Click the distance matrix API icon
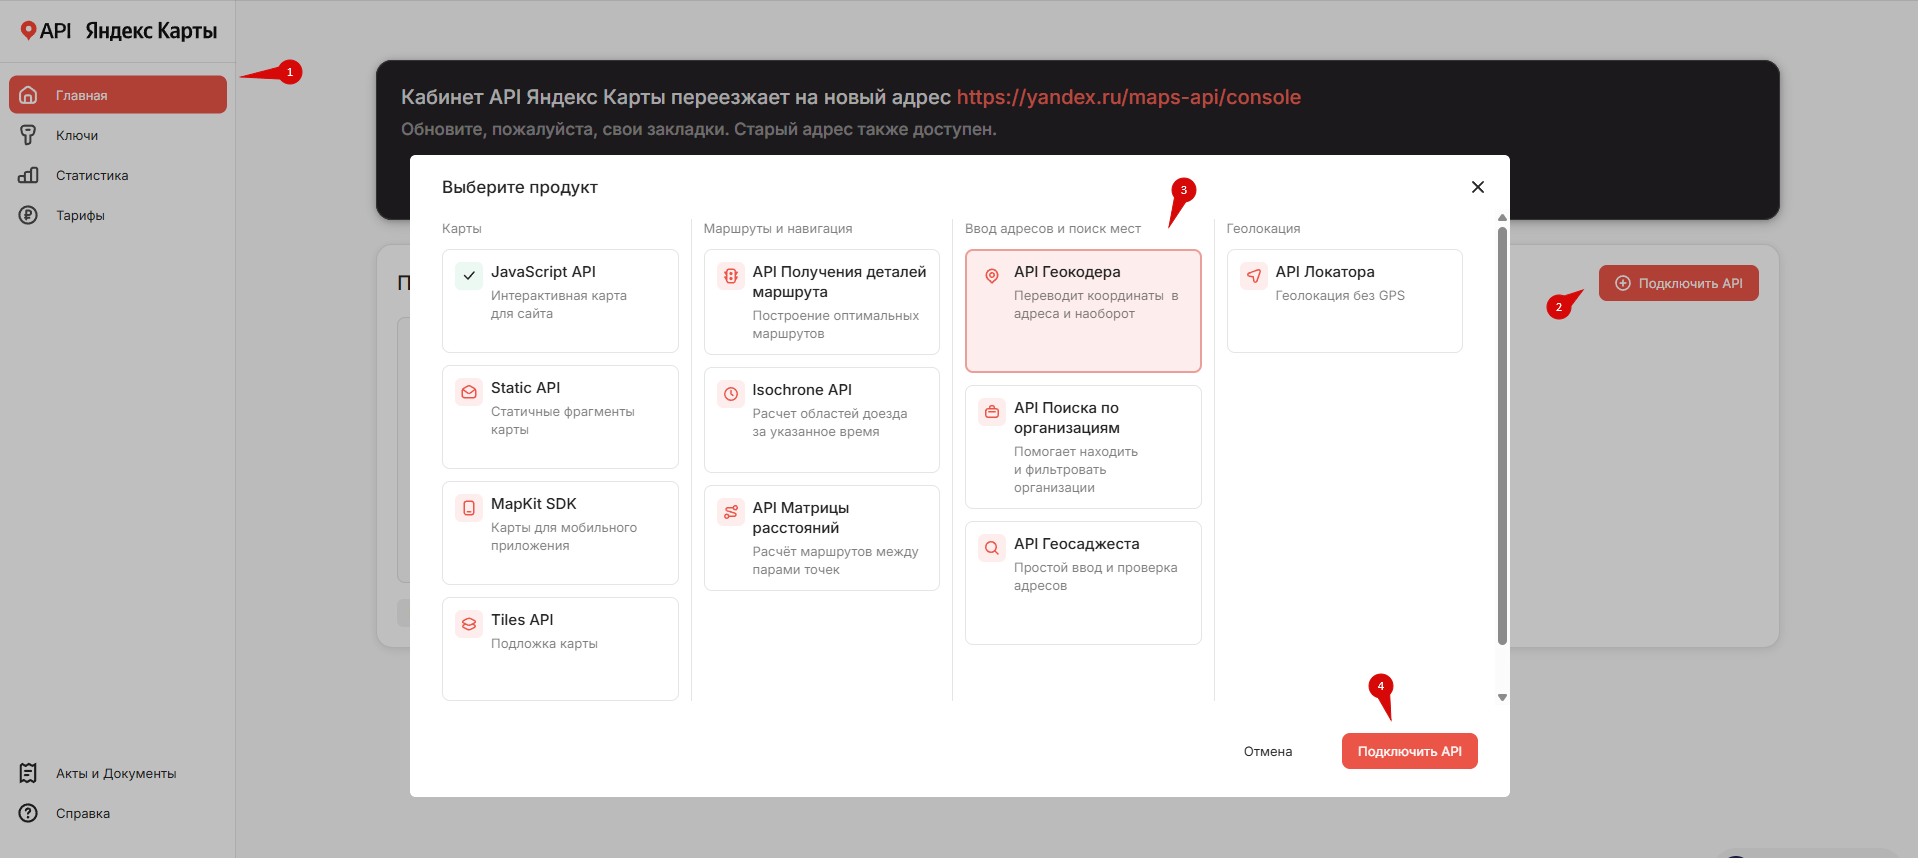The image size is (1918, 858). coord(731,512)
